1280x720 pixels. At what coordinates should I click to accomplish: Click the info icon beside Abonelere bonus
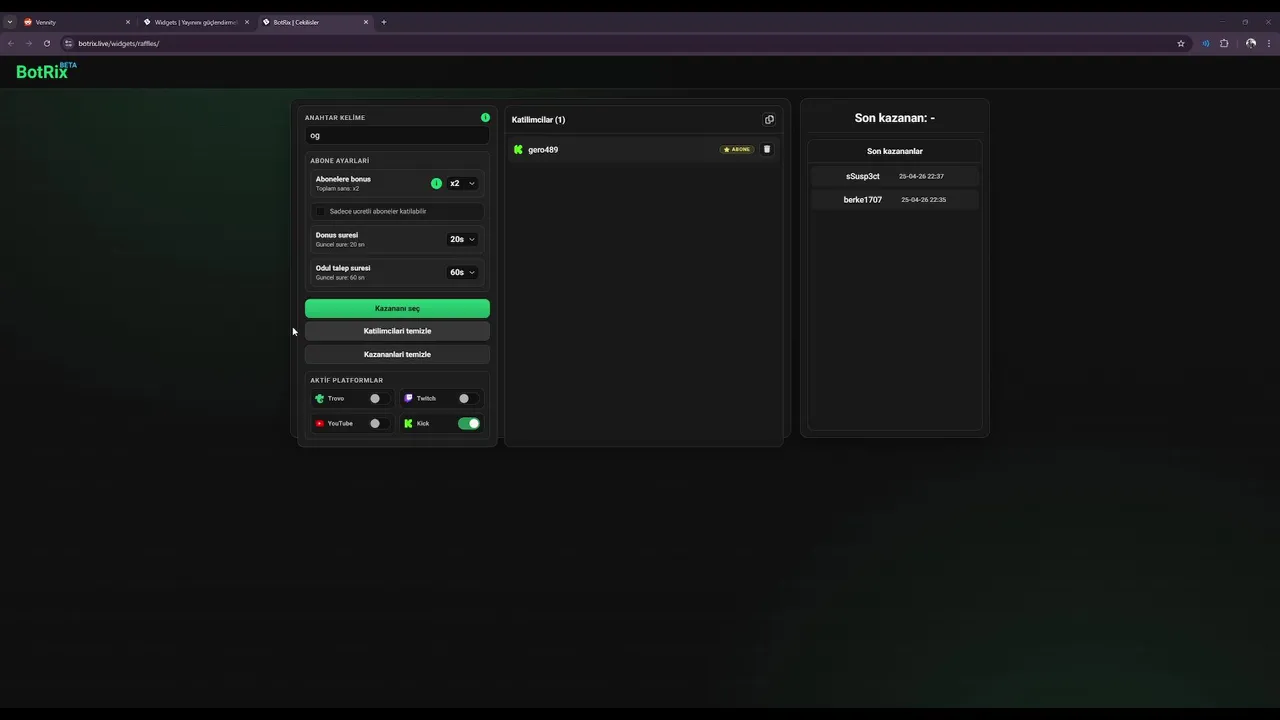click(436, 184)
